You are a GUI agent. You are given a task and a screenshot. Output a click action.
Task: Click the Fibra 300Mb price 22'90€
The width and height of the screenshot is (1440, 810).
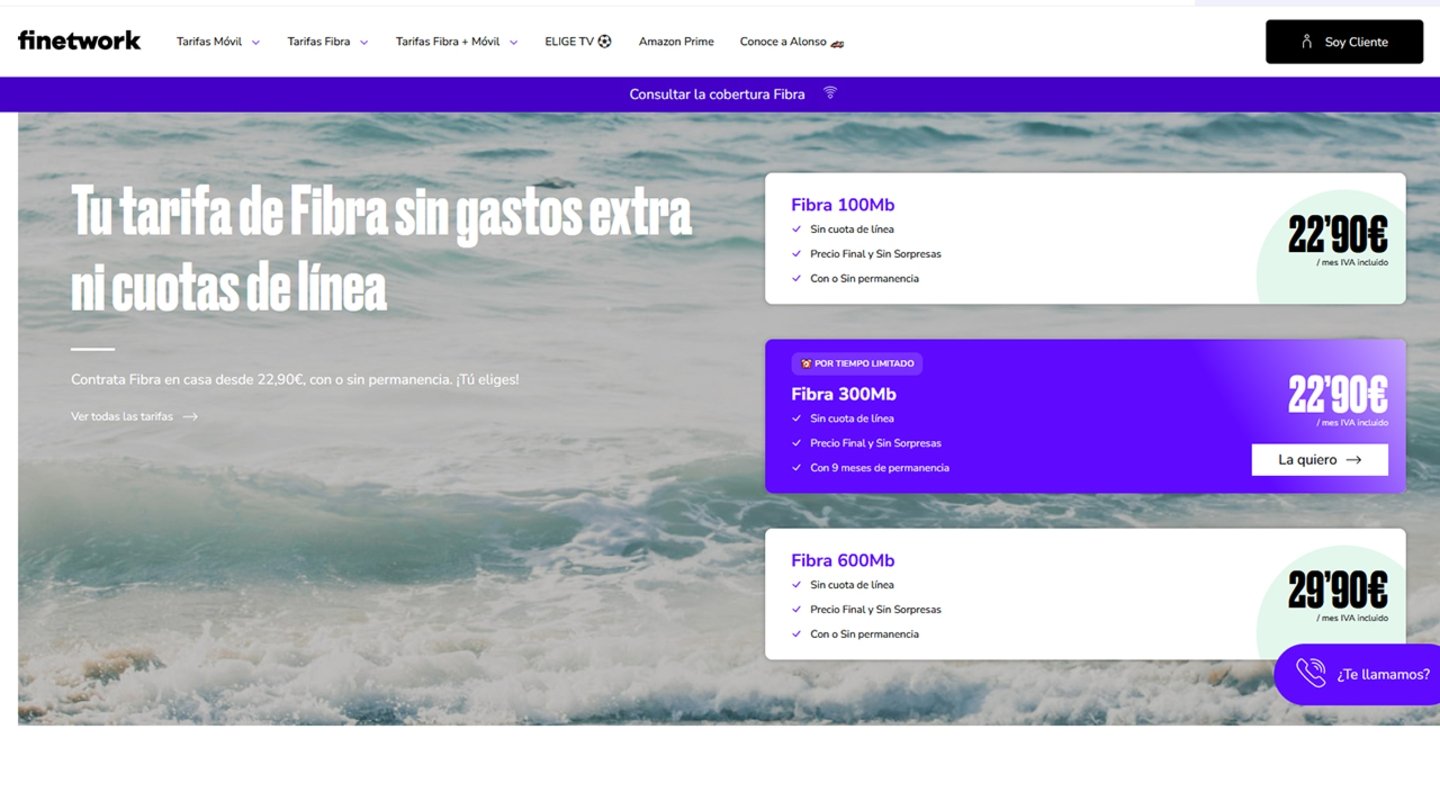click(1337, 395)
